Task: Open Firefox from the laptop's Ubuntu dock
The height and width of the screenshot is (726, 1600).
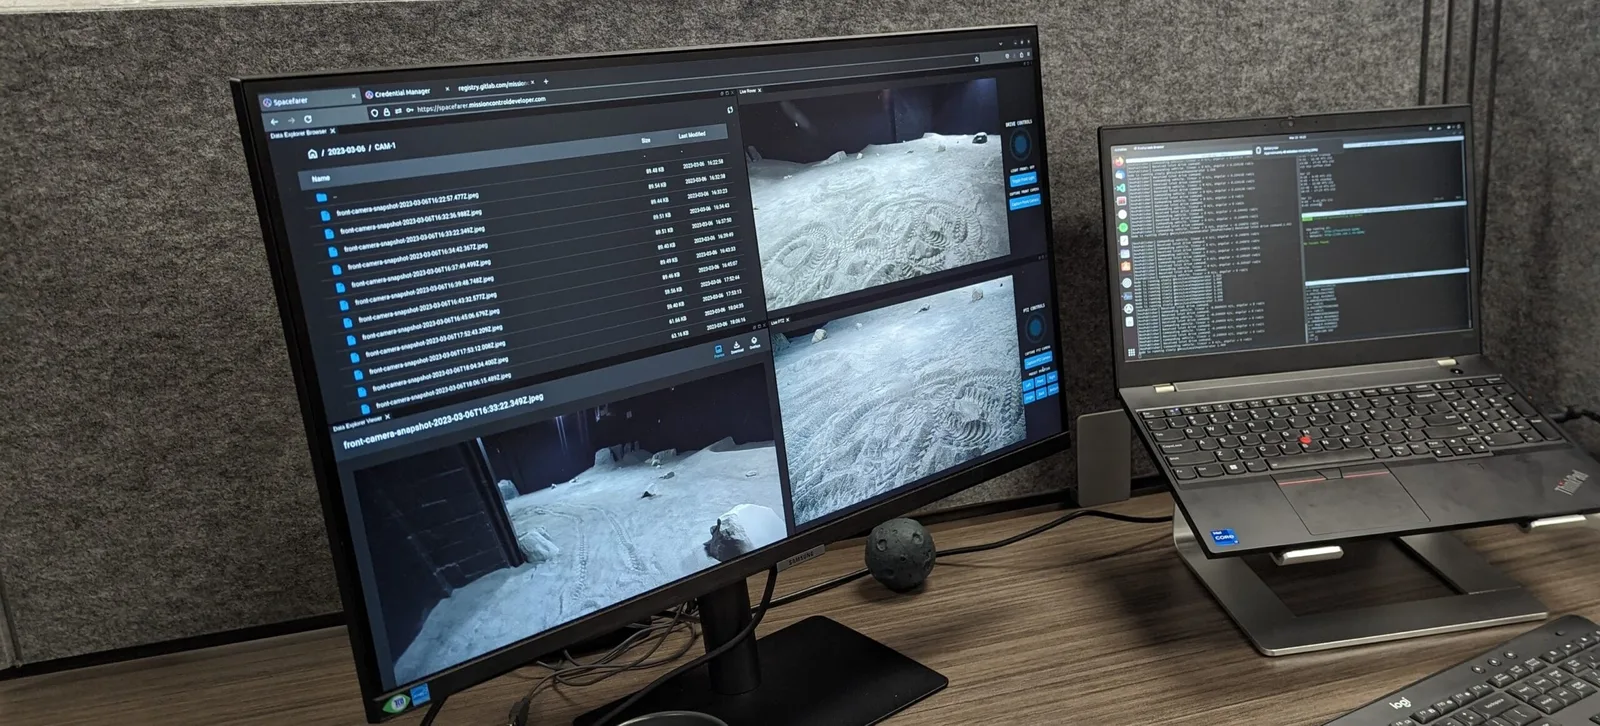Action: [1121, 162]
